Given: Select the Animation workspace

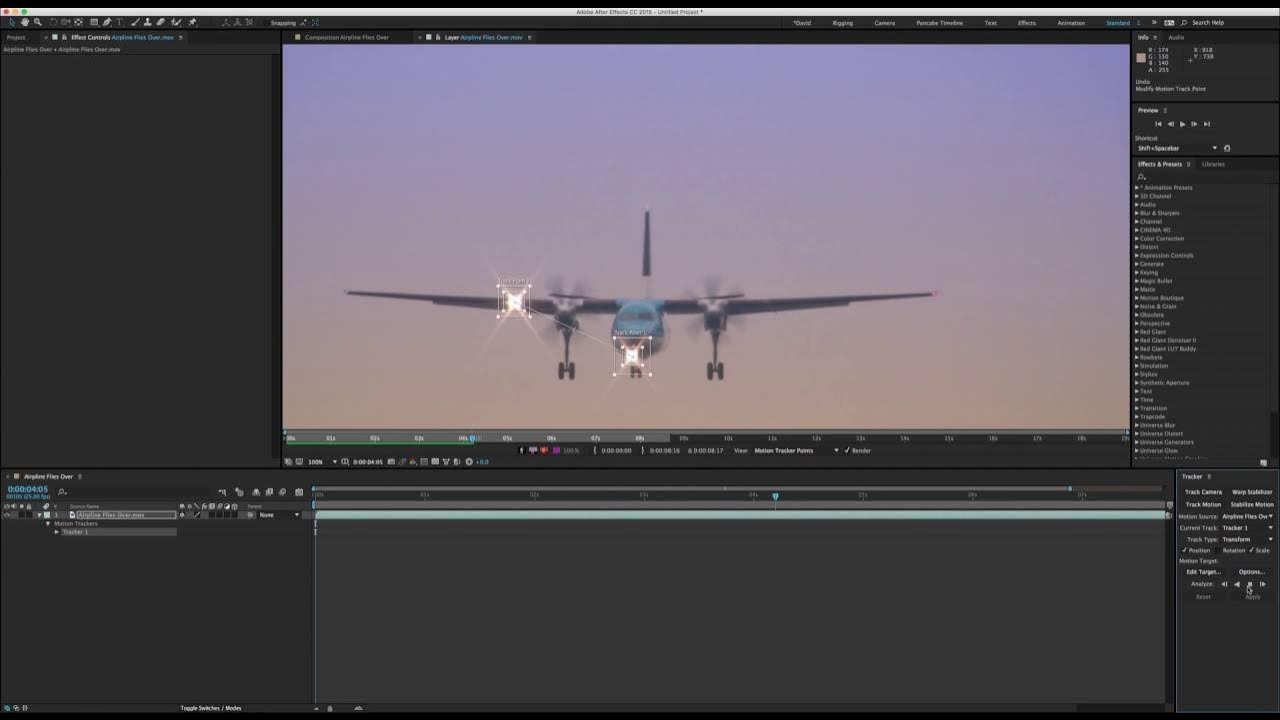Looking at the screenshot, I should point(1071,23).
